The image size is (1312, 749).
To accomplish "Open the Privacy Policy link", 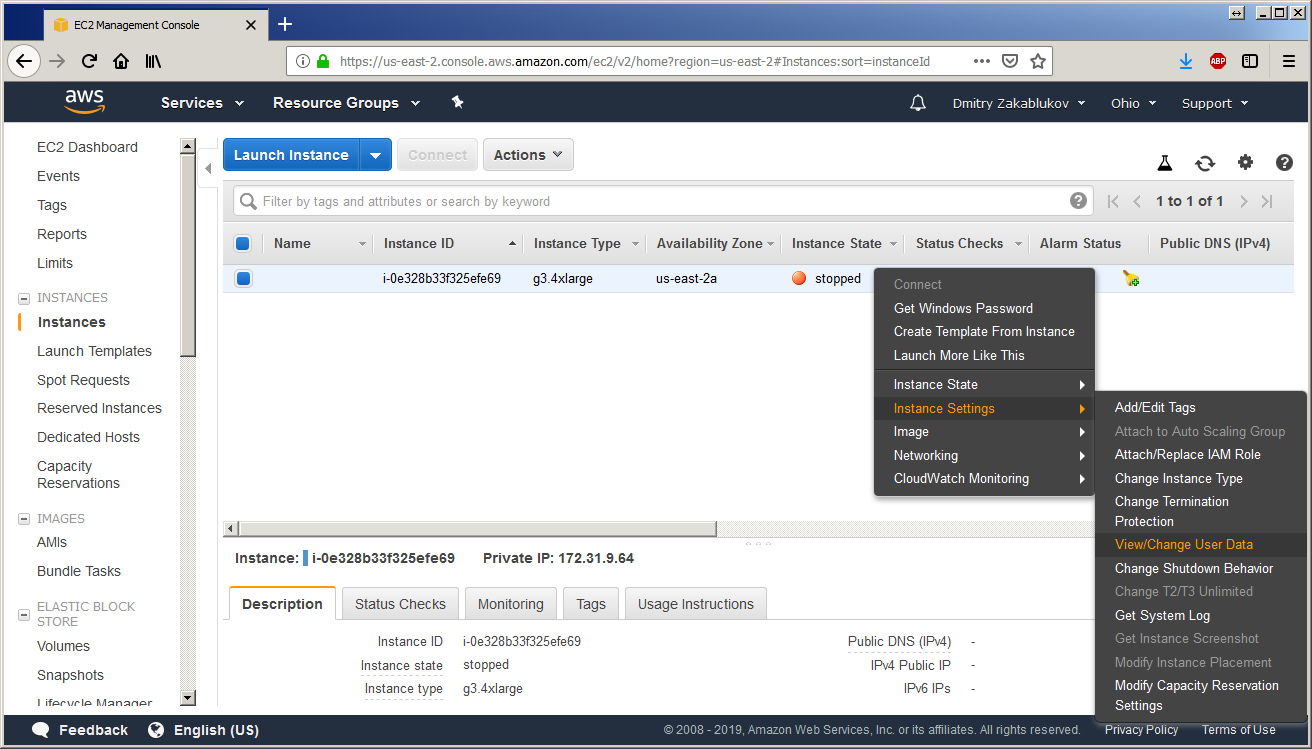I will tap(1141, 730).
